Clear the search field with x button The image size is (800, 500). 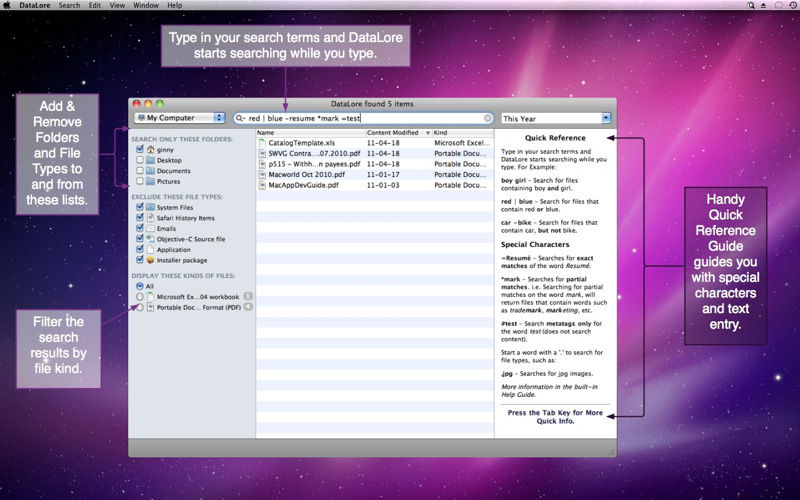click(488, 118)
